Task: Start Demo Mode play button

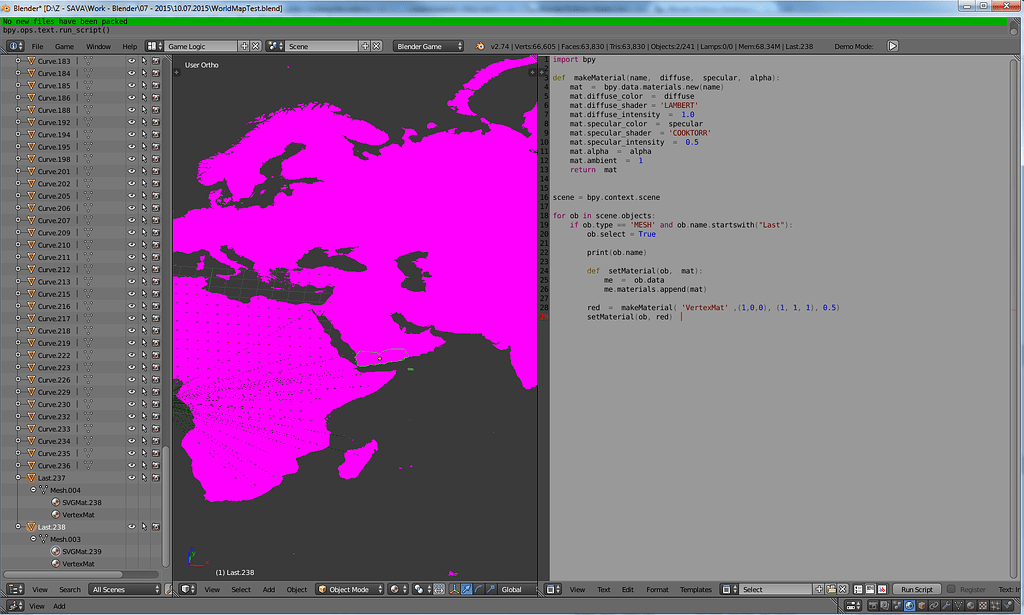Action: tap(893, 46)
